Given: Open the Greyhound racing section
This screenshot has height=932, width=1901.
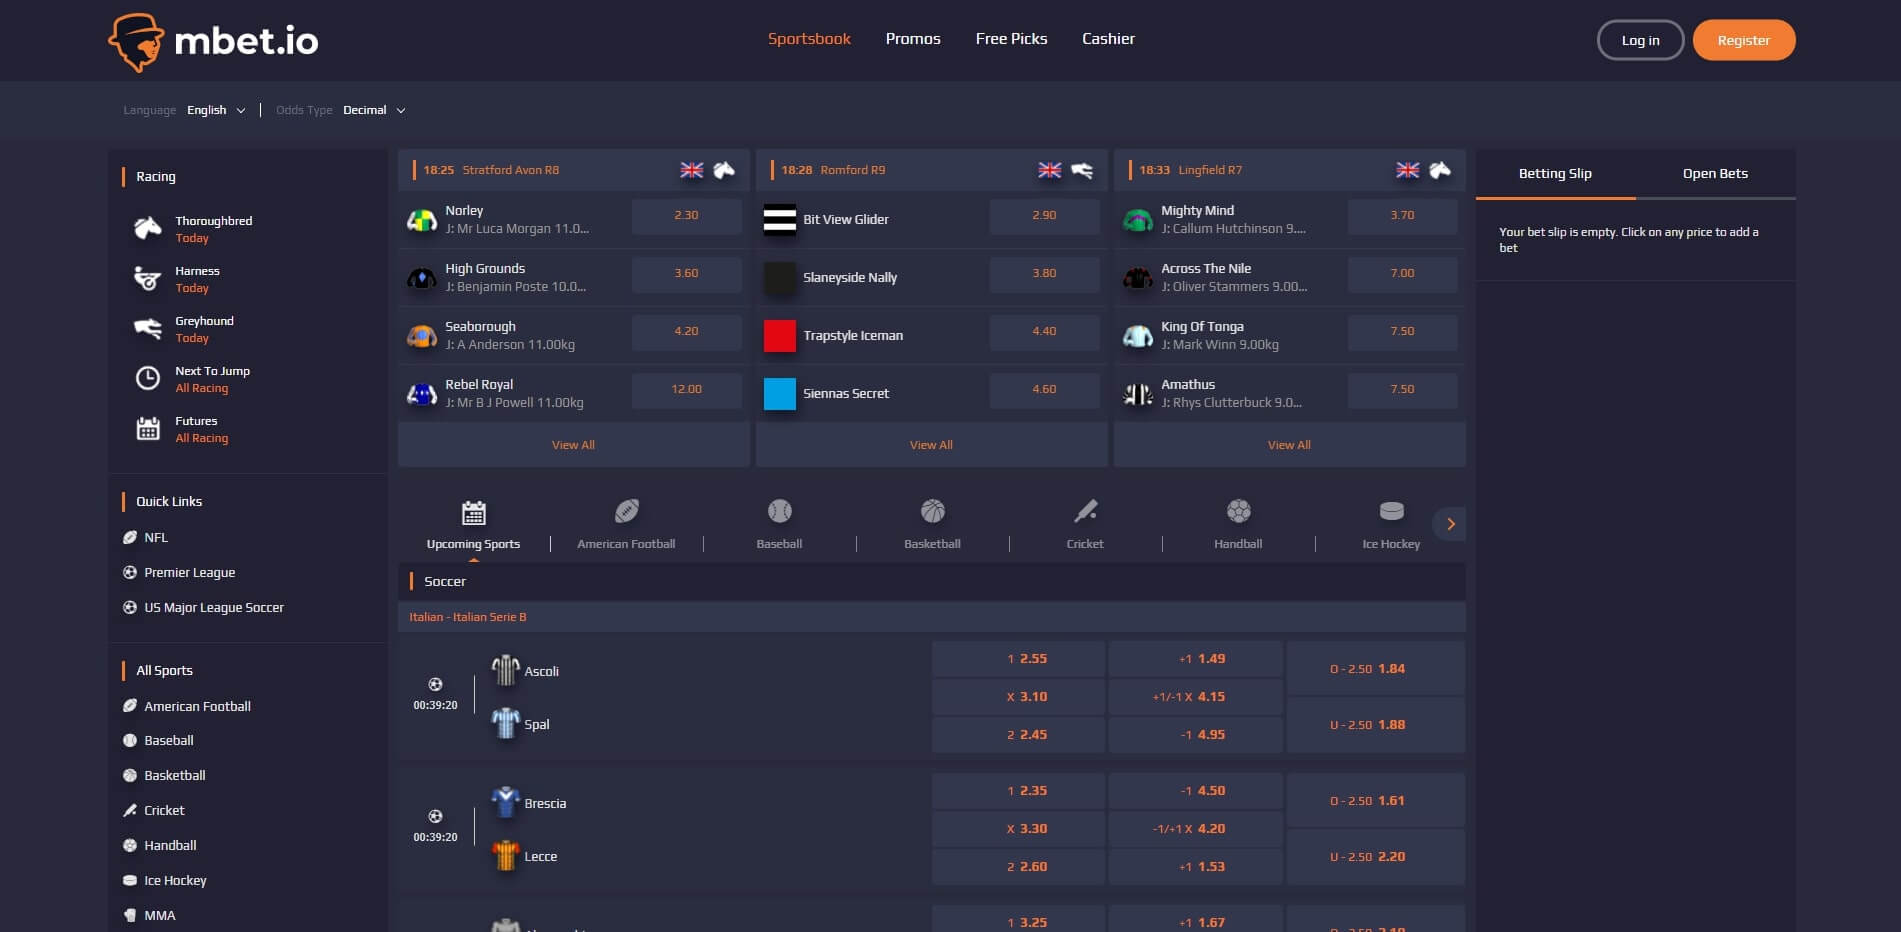Looking at the screenshot, I should pyautogui.click(x=146, y=329).
